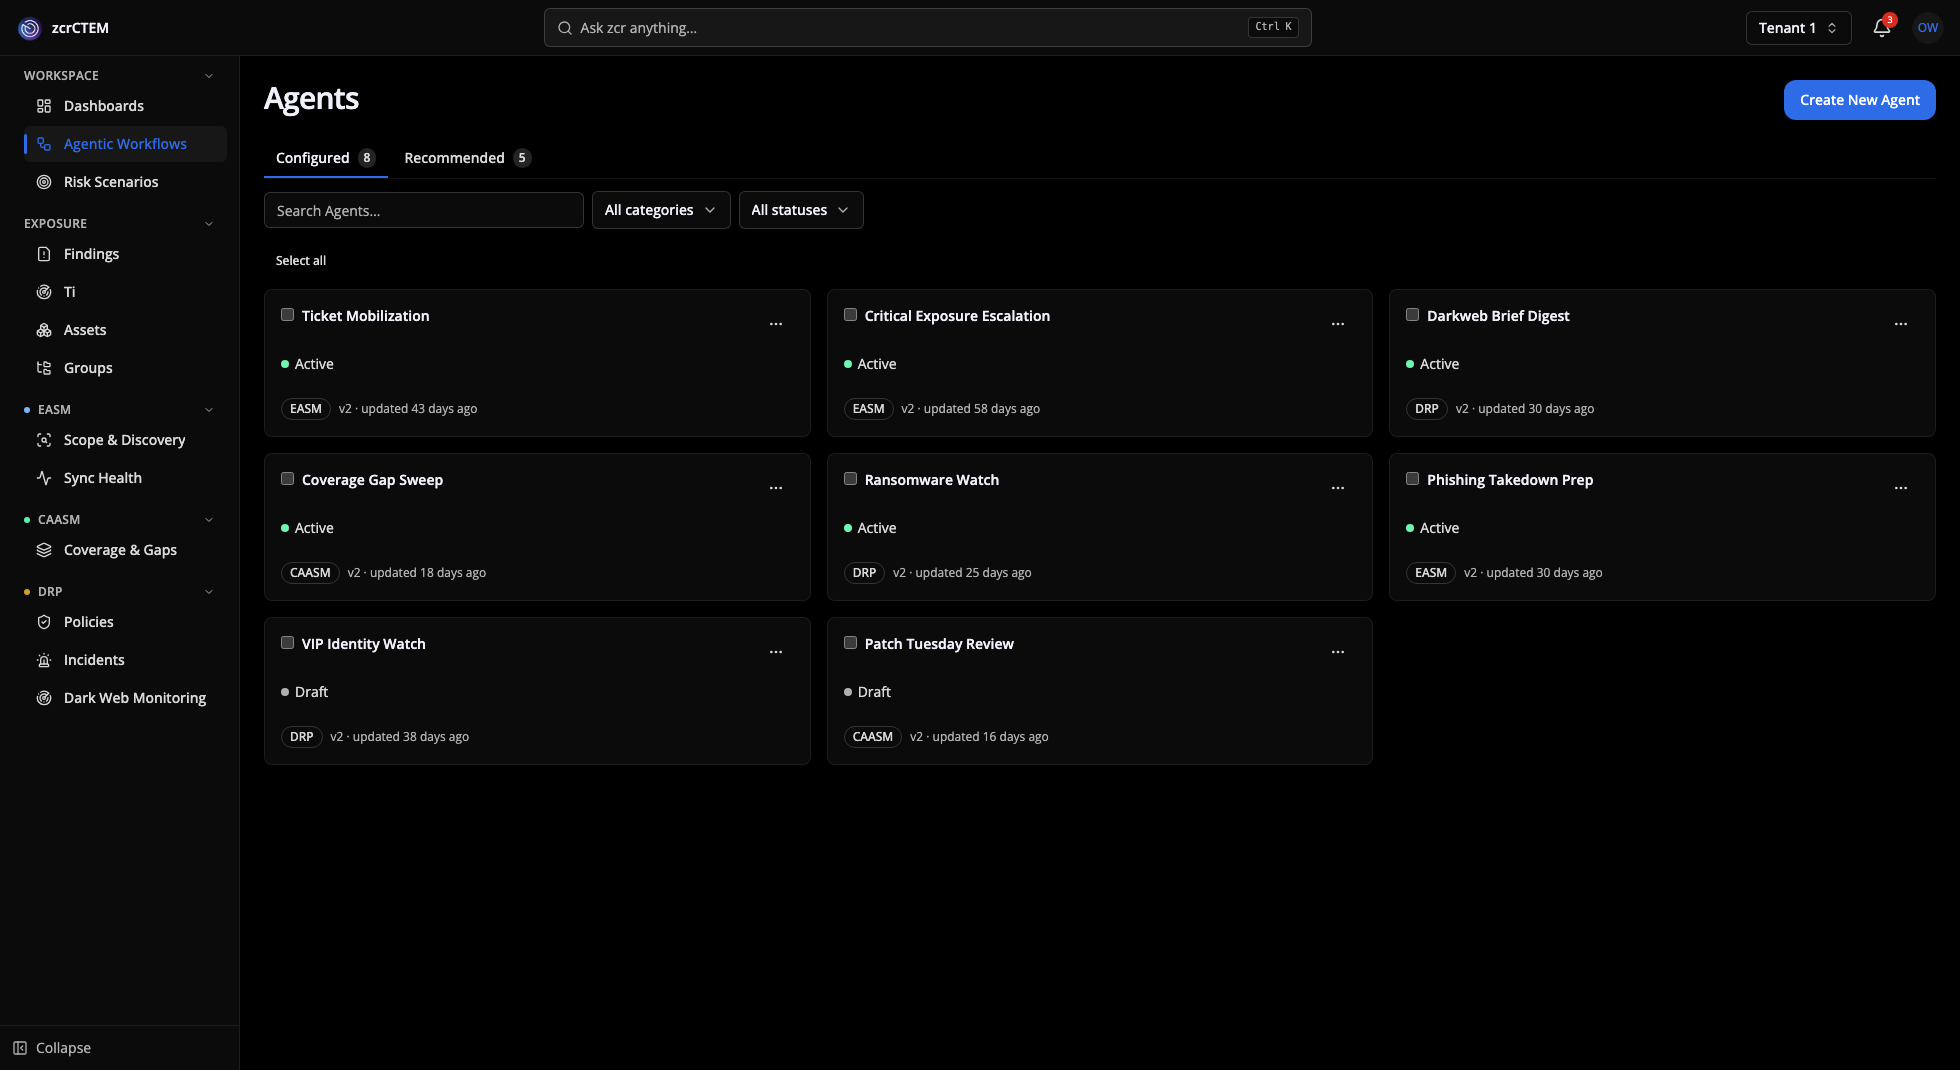Viewport: 1960px width, 1070px height.
Task: Open Patch Tuesday Review more options menu
Action: point(1338,652)
